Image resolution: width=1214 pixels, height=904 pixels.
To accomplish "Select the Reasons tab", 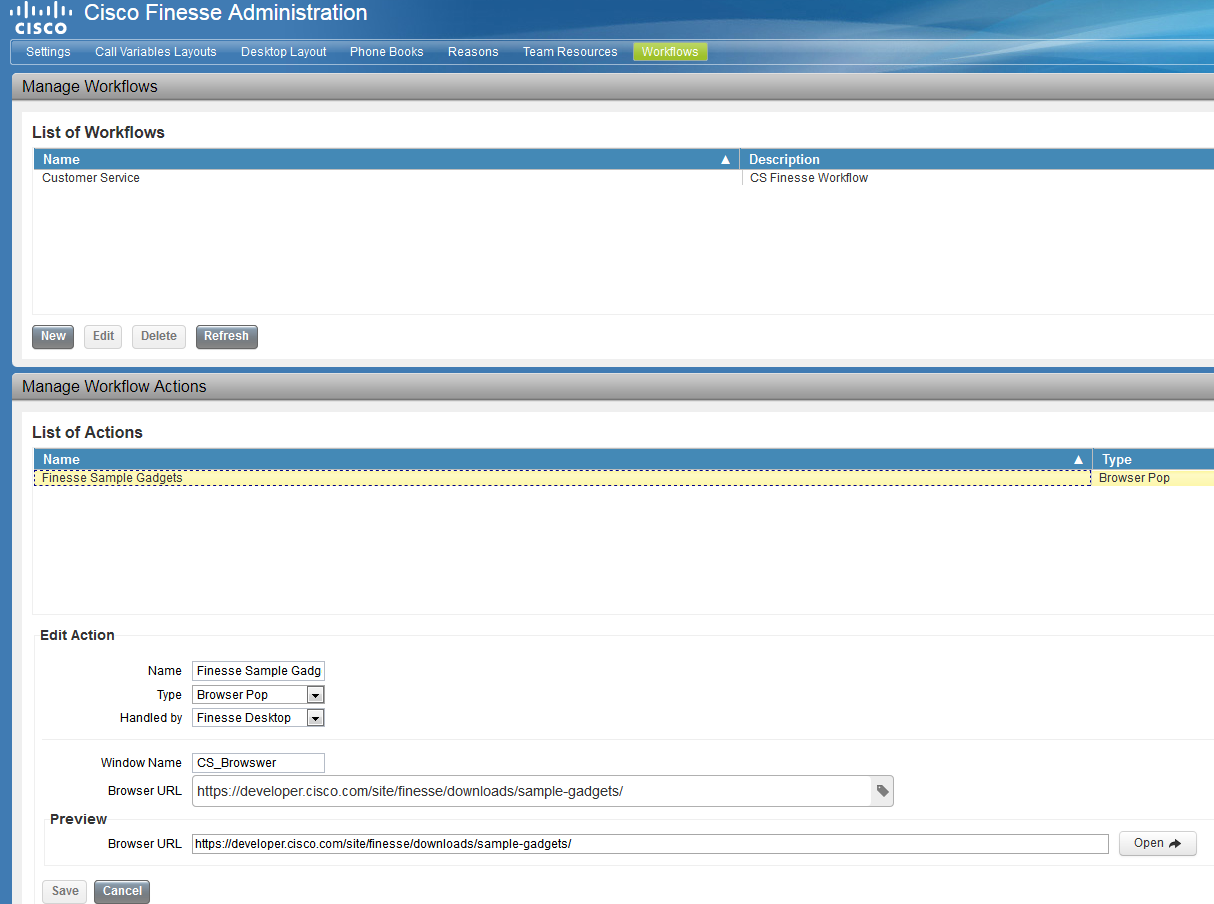I will [x=473, y=52].
